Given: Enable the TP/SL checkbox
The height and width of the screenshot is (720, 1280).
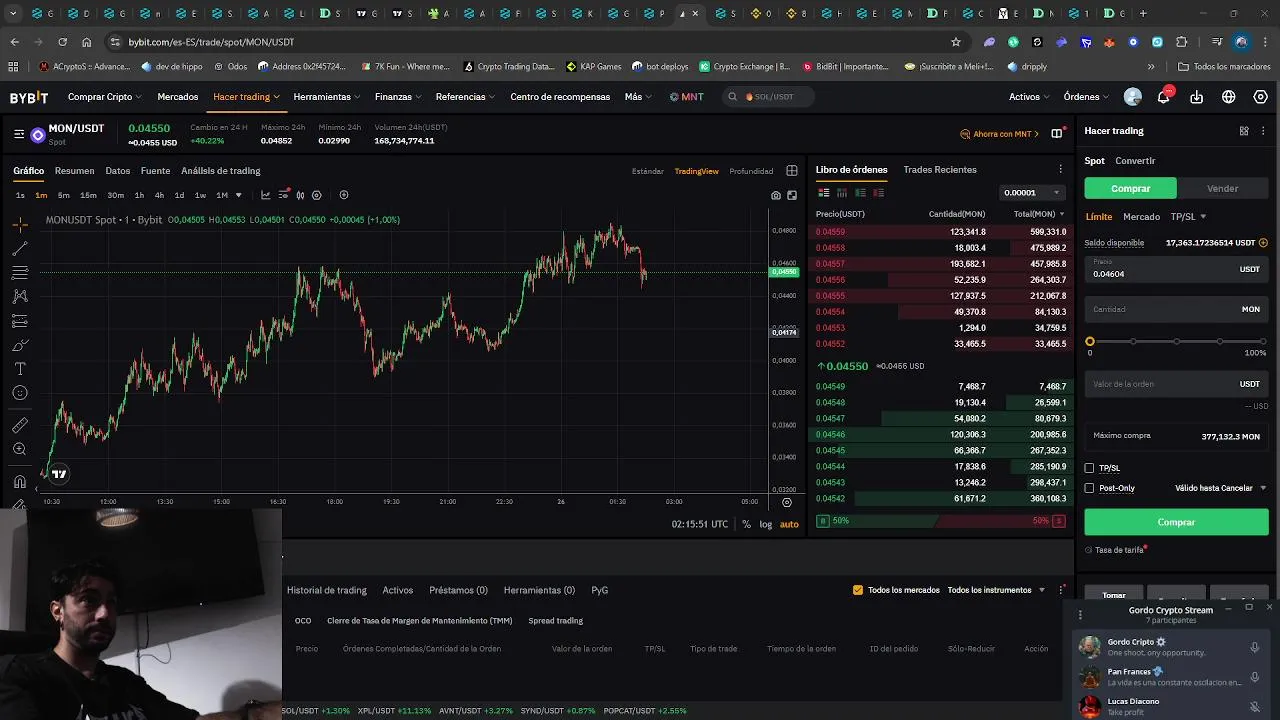Looking at the screenshot, I should pyautogui.click(x=1090, y=468).
